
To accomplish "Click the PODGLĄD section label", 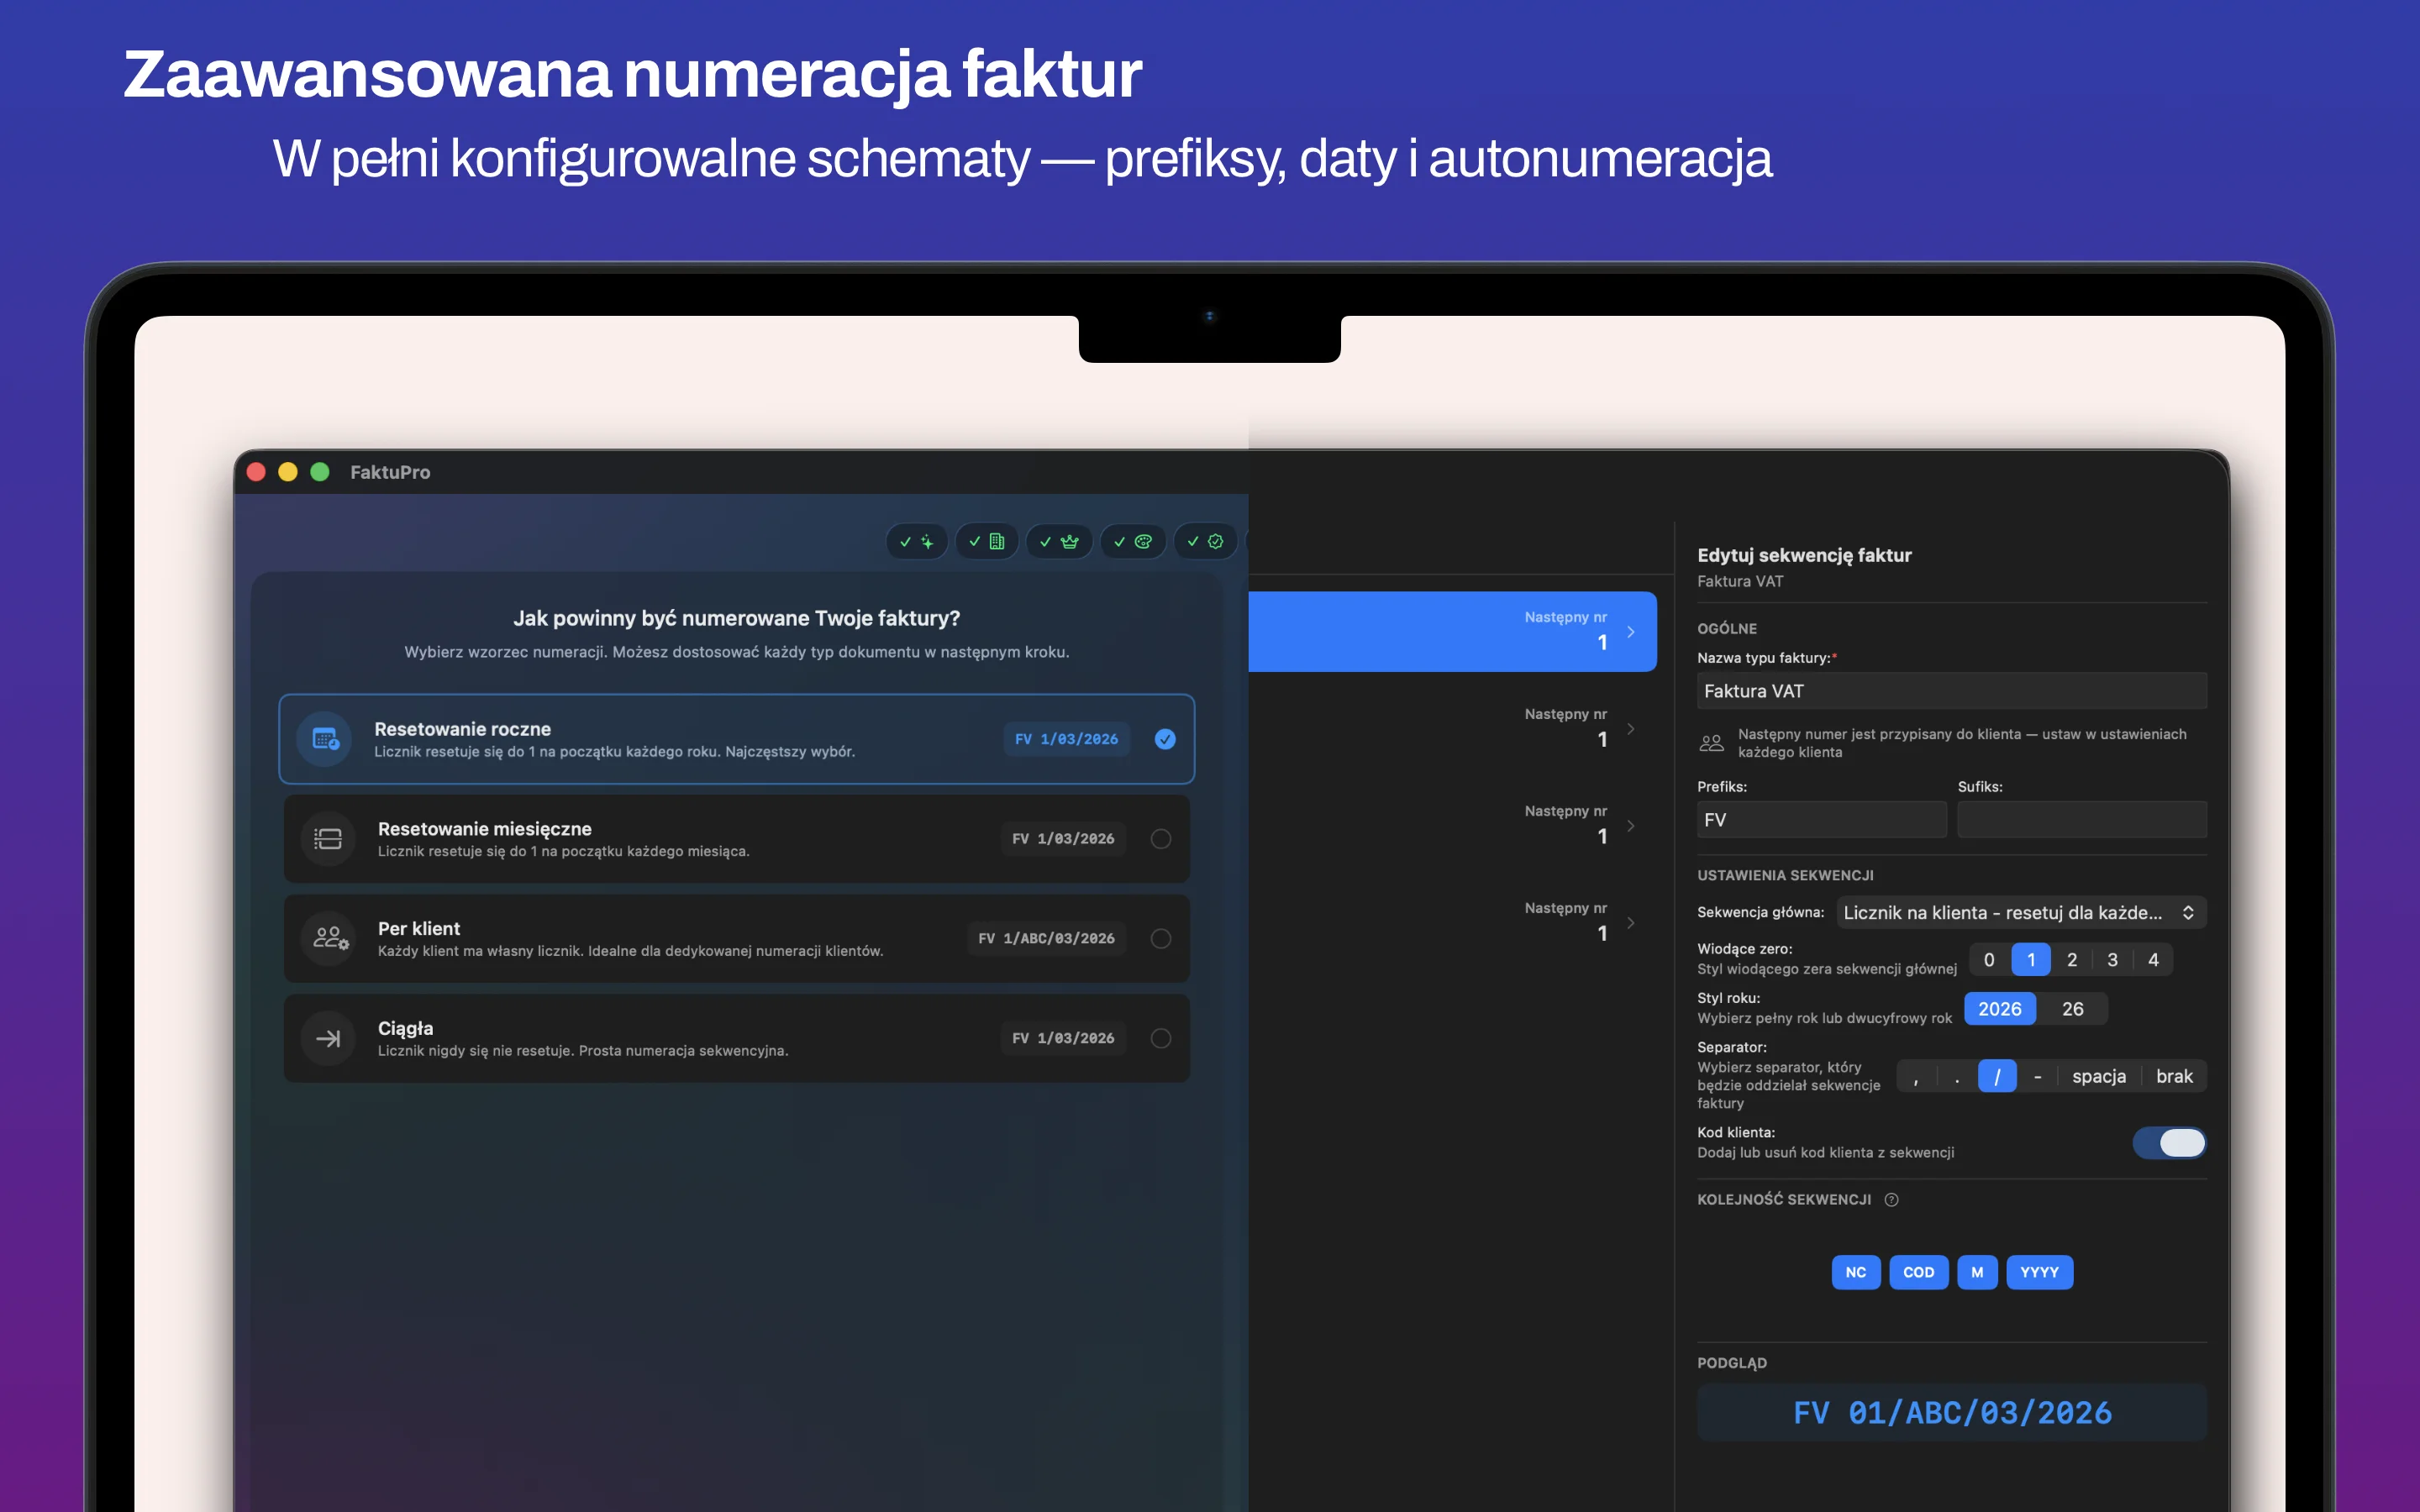I will [x=1731, y=1363].
